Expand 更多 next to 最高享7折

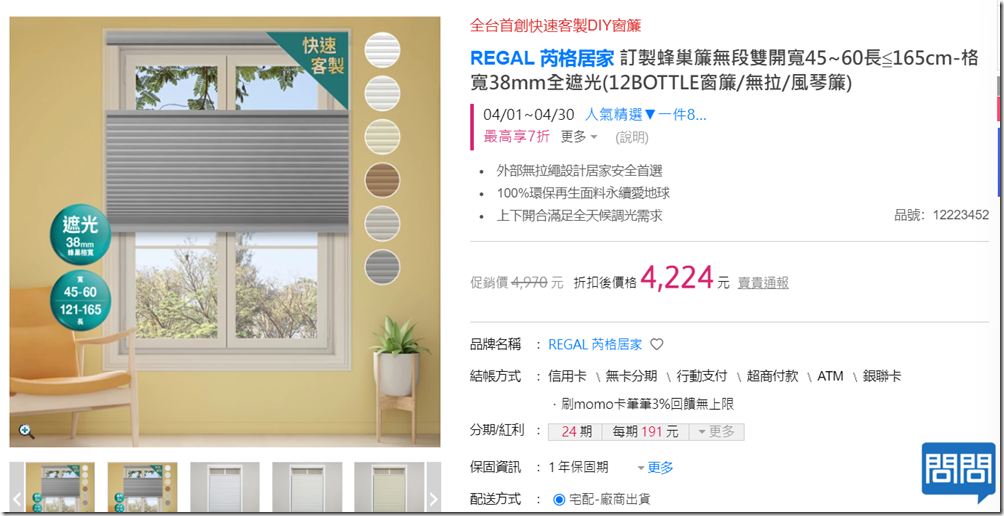[x=579, y=136]
